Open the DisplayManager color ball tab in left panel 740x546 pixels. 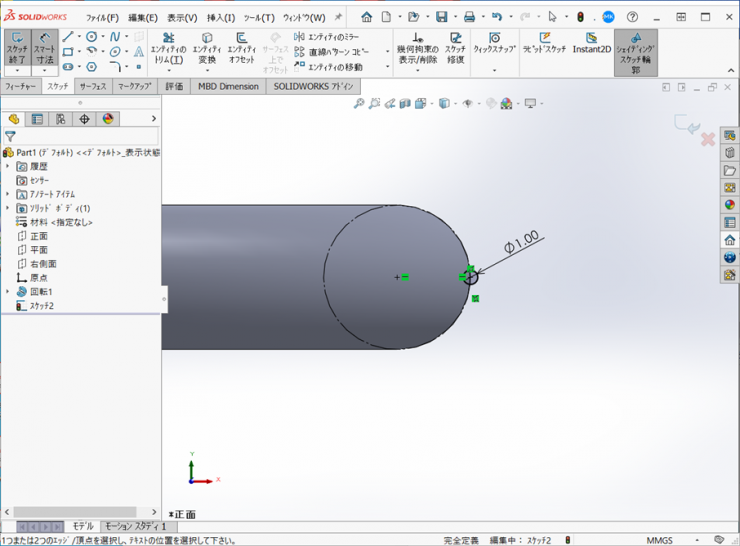point(107,119)
